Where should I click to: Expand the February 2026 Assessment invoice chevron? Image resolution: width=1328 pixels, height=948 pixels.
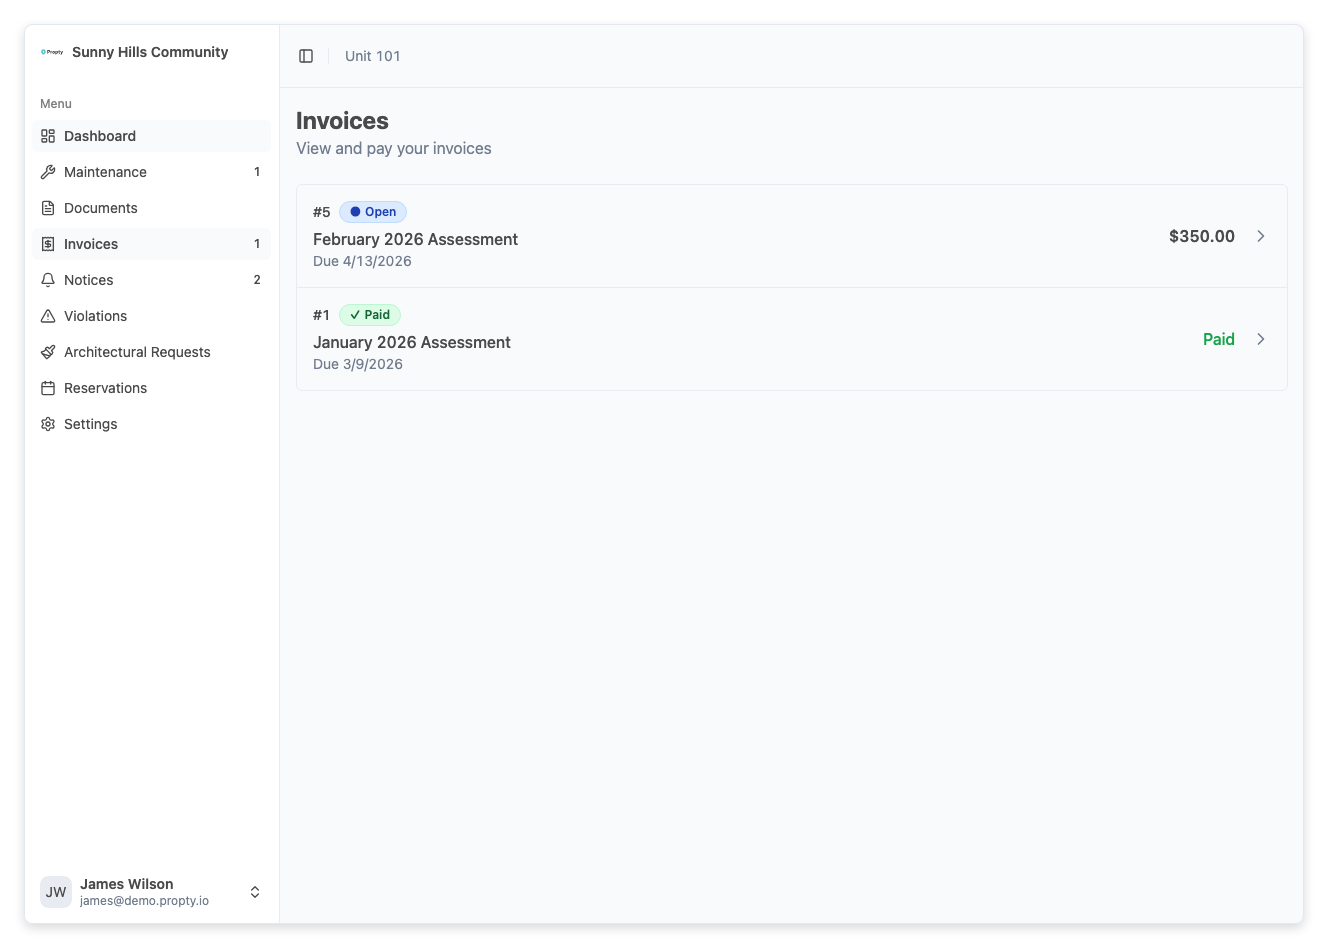pyautogui.click(x=1261, y=236)
